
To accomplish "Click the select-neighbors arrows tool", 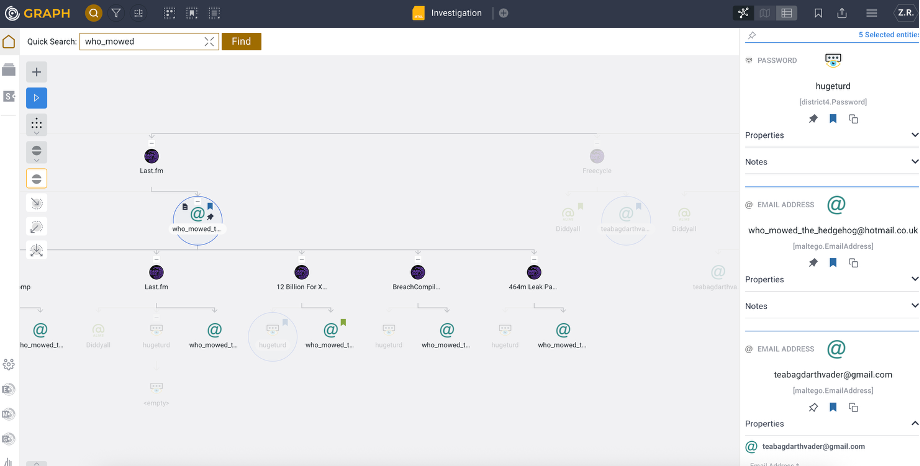I will click(36, 251).
